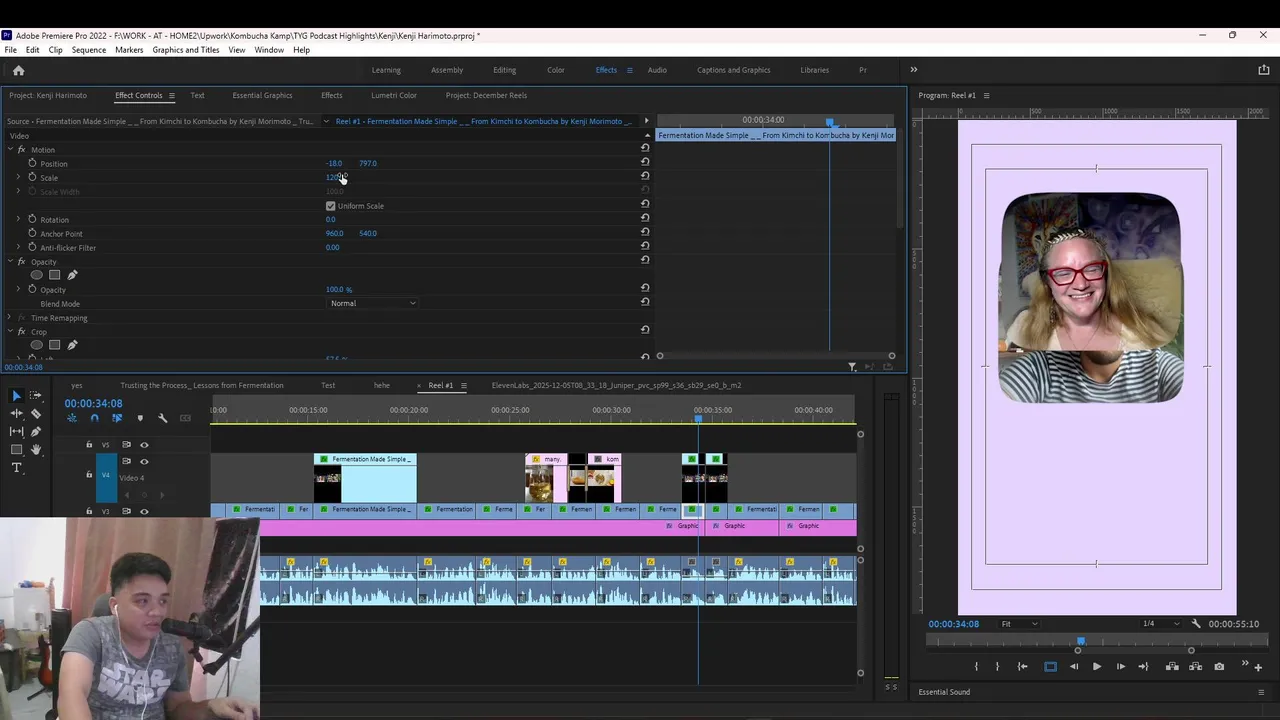The height and width of the screenshot is (720, 1280).
Task: Expand Time Remapping effect
Action: (x=9, y=318)
